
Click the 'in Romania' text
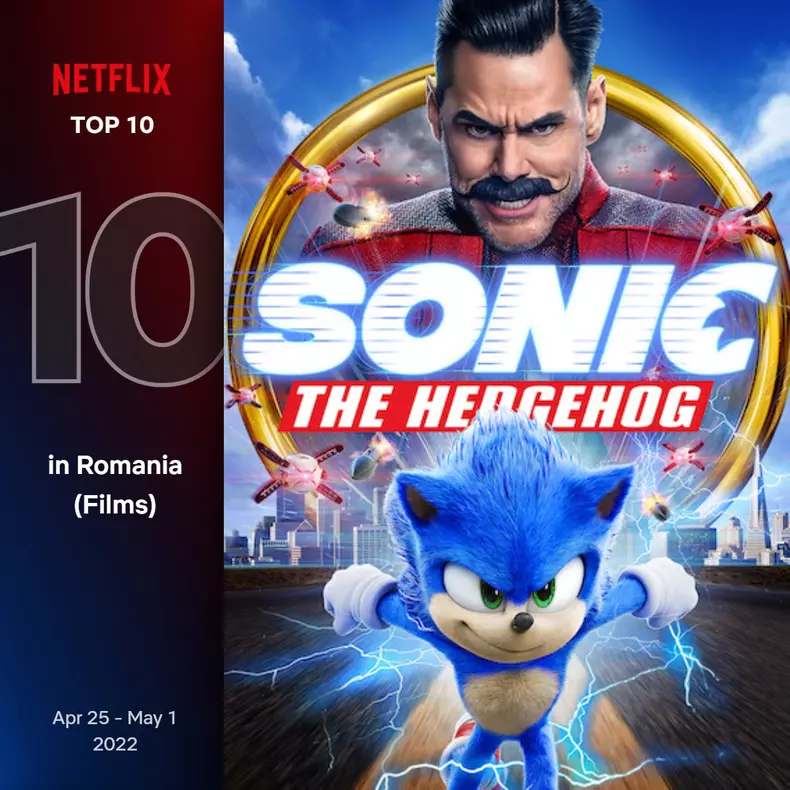point(115,465)
